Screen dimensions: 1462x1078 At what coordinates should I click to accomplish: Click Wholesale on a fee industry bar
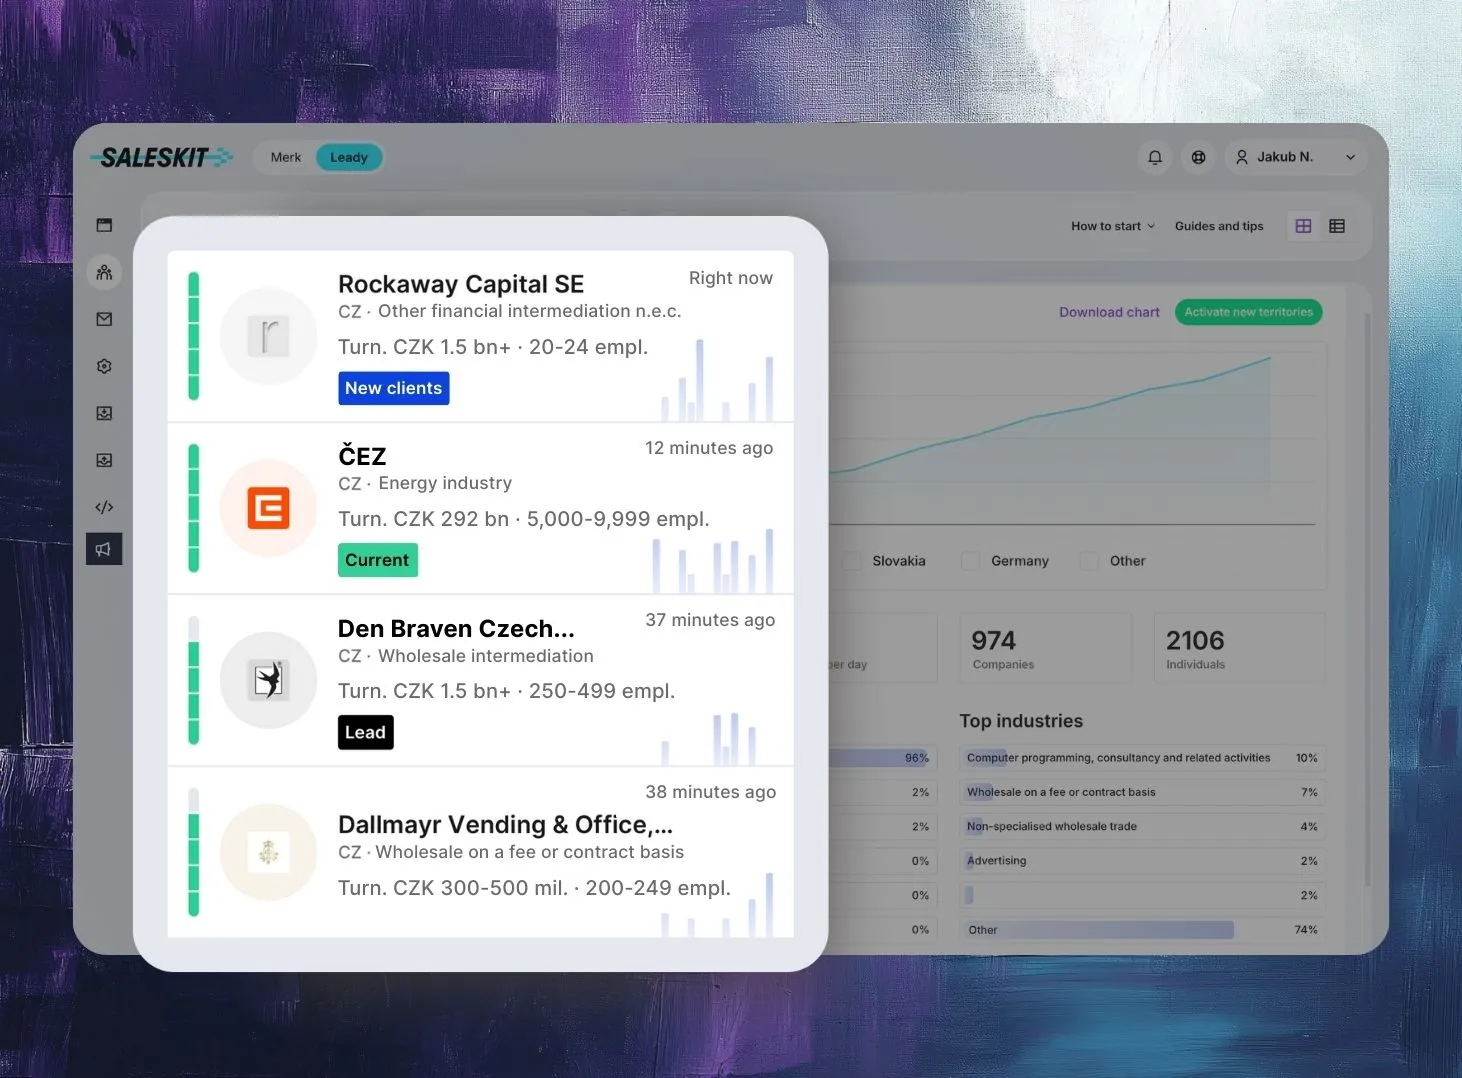(x=1142, y=792)
